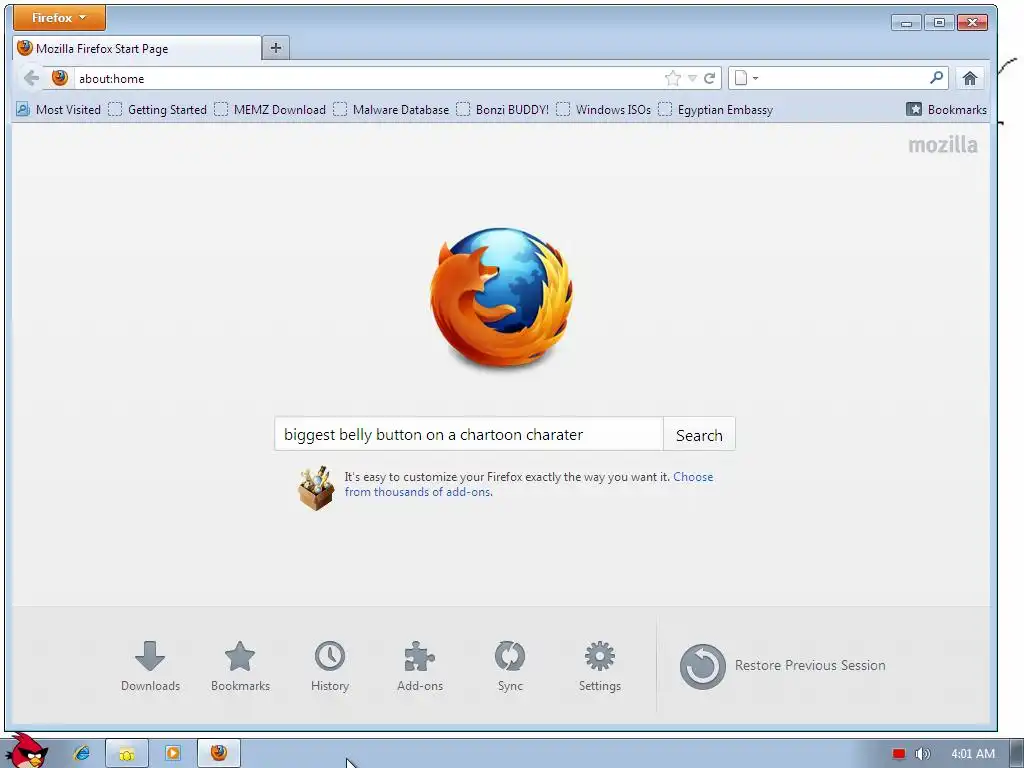Click the add-ons toolbox snippet icon

point(317,488)
